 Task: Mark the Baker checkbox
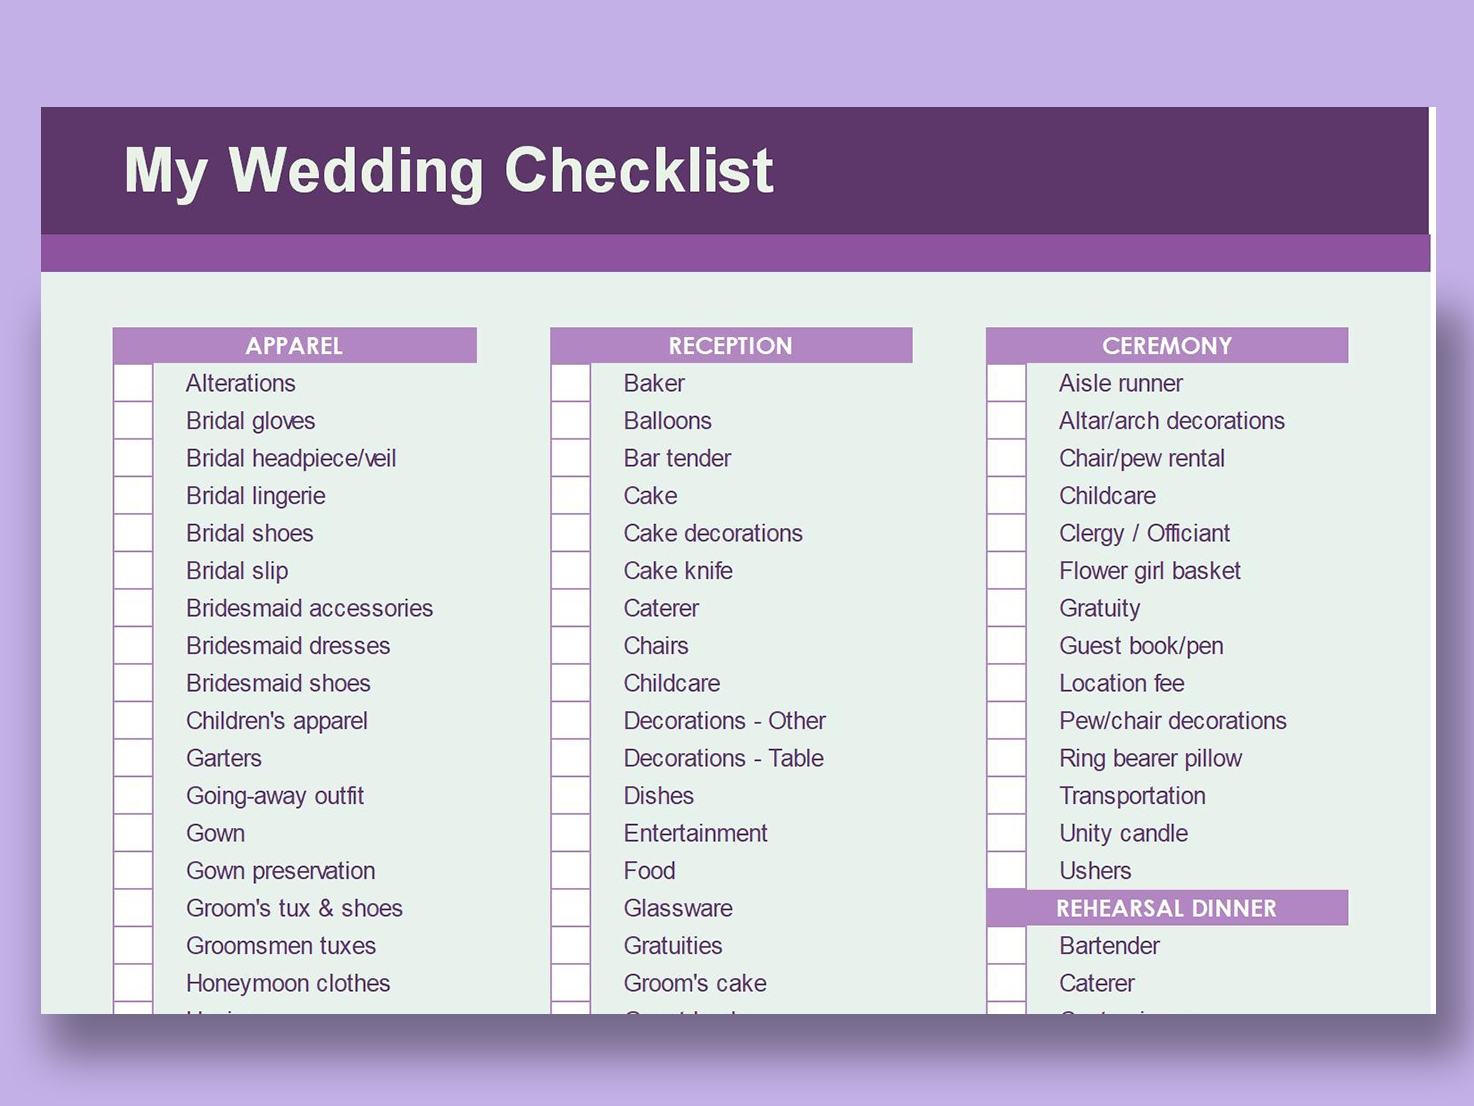click(x=571, y=383)
